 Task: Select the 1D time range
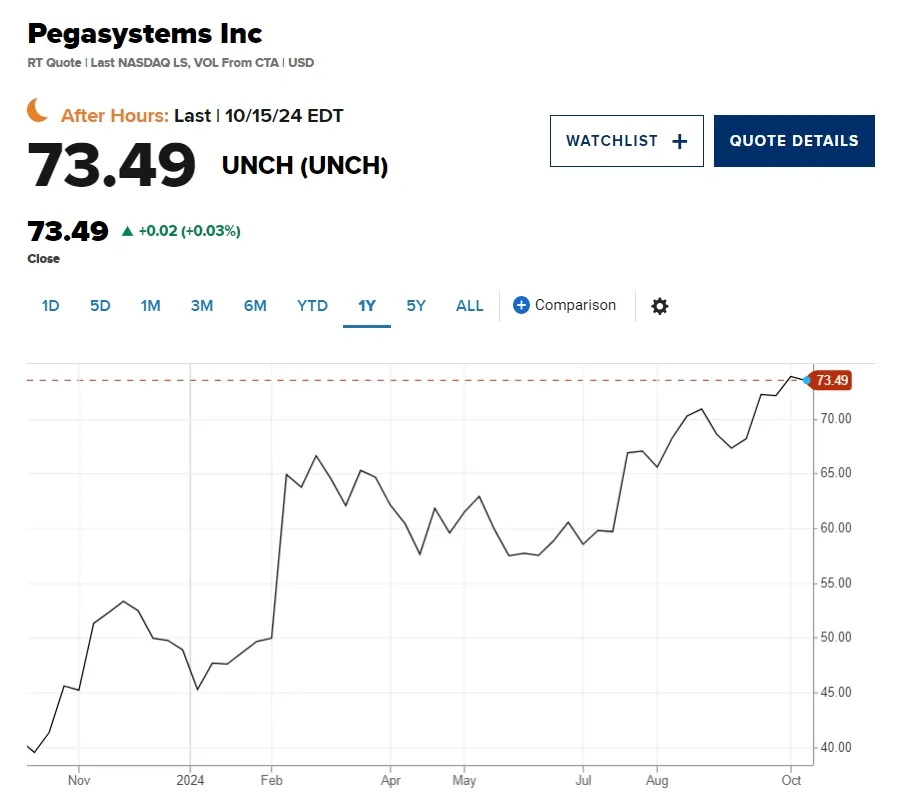click(50, 306)
